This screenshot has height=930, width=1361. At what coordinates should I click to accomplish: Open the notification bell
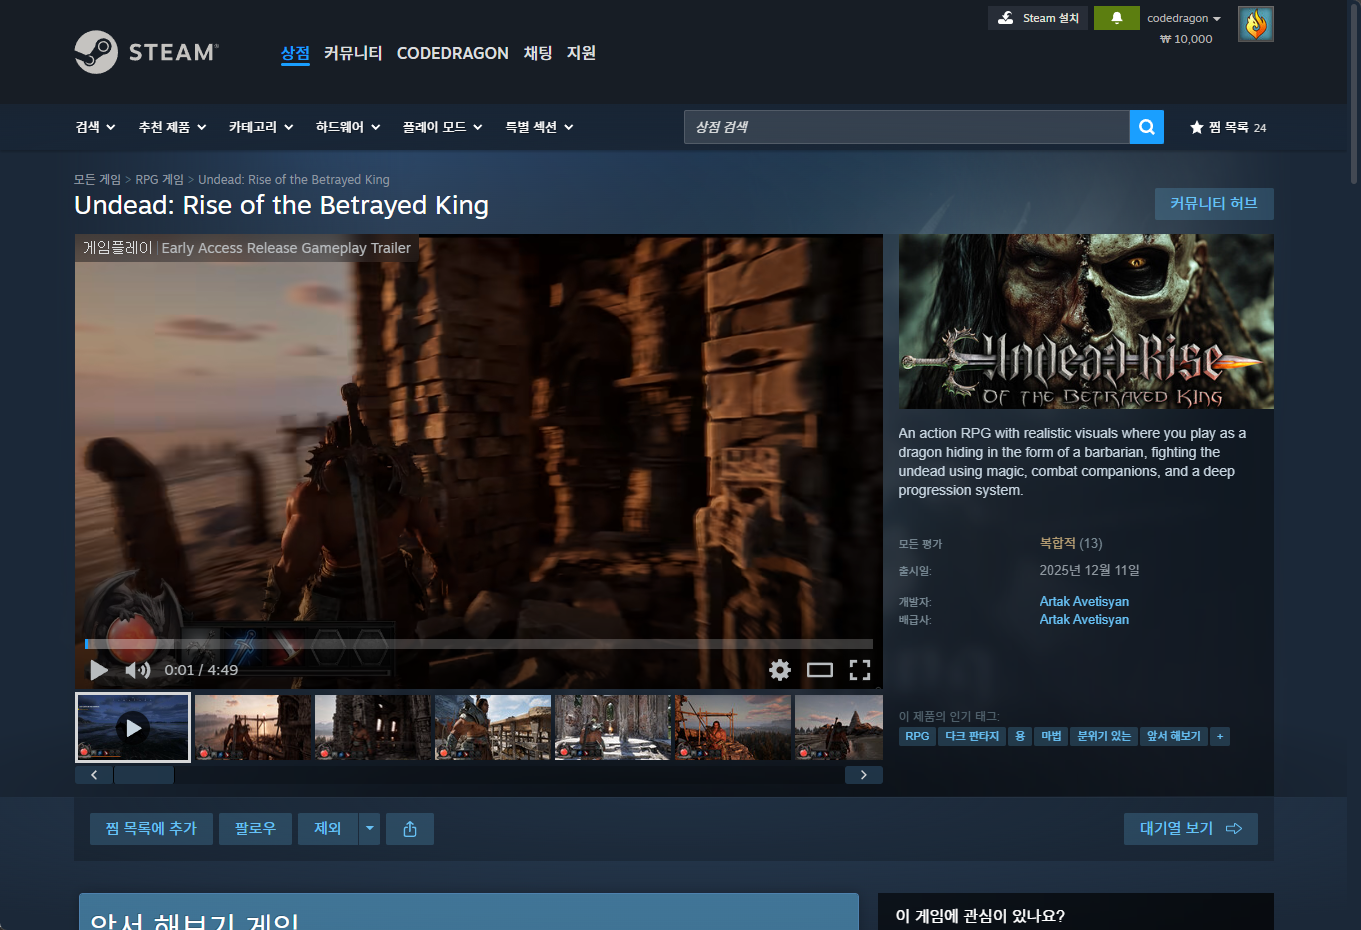tap(1116, 18)
